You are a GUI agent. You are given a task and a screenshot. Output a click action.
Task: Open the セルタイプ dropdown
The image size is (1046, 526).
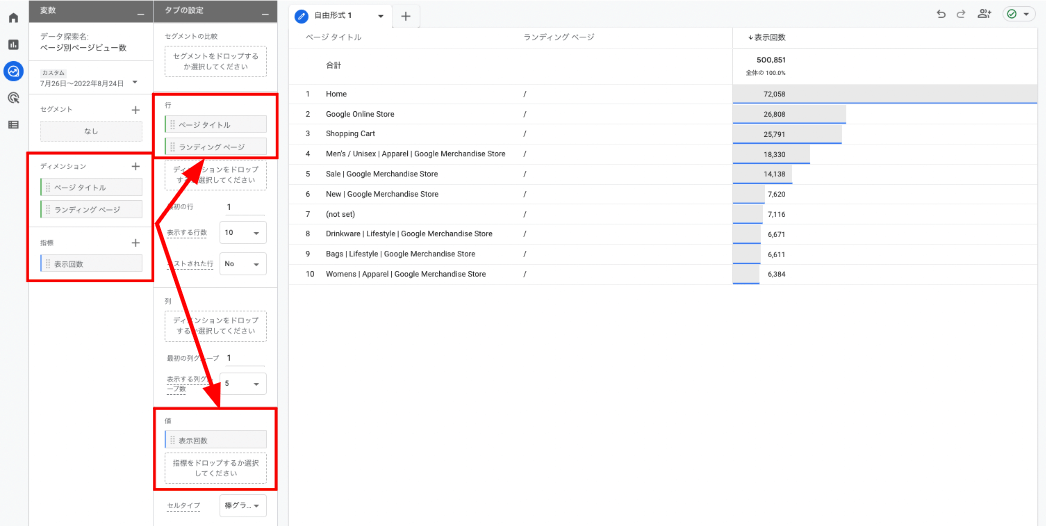tap(243, 505)
